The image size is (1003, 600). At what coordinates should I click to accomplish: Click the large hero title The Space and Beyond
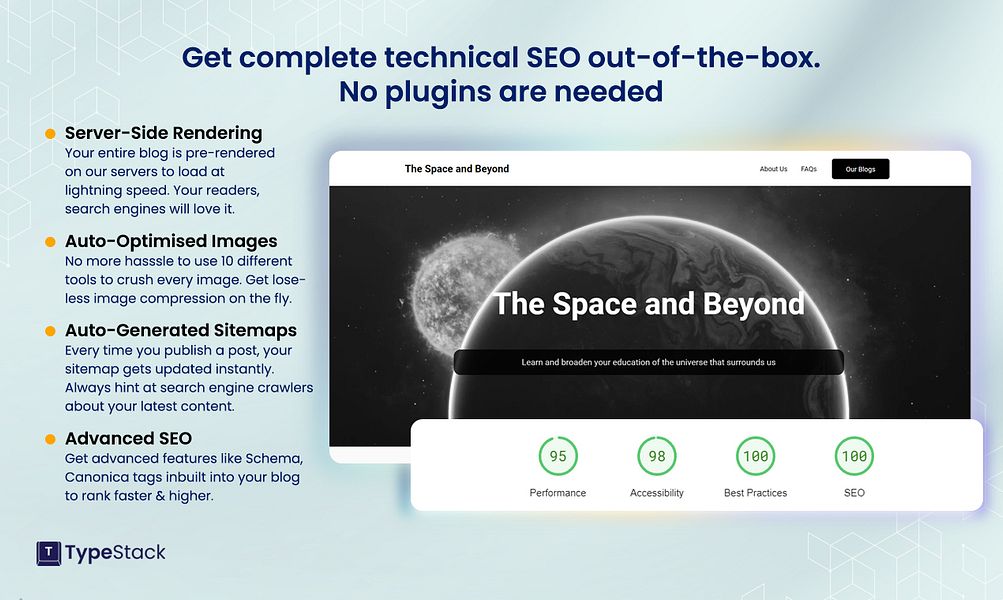tap(649, 304)
